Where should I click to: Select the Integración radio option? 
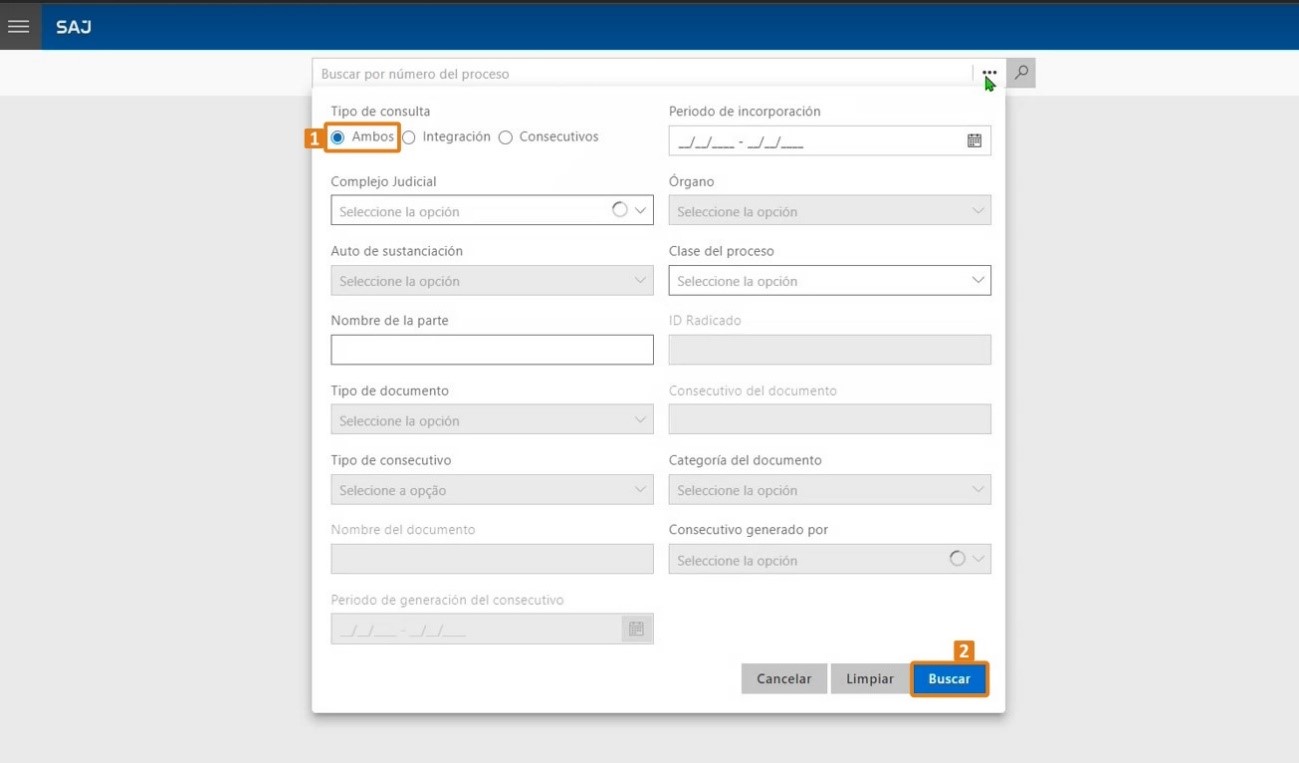(409, 137)
